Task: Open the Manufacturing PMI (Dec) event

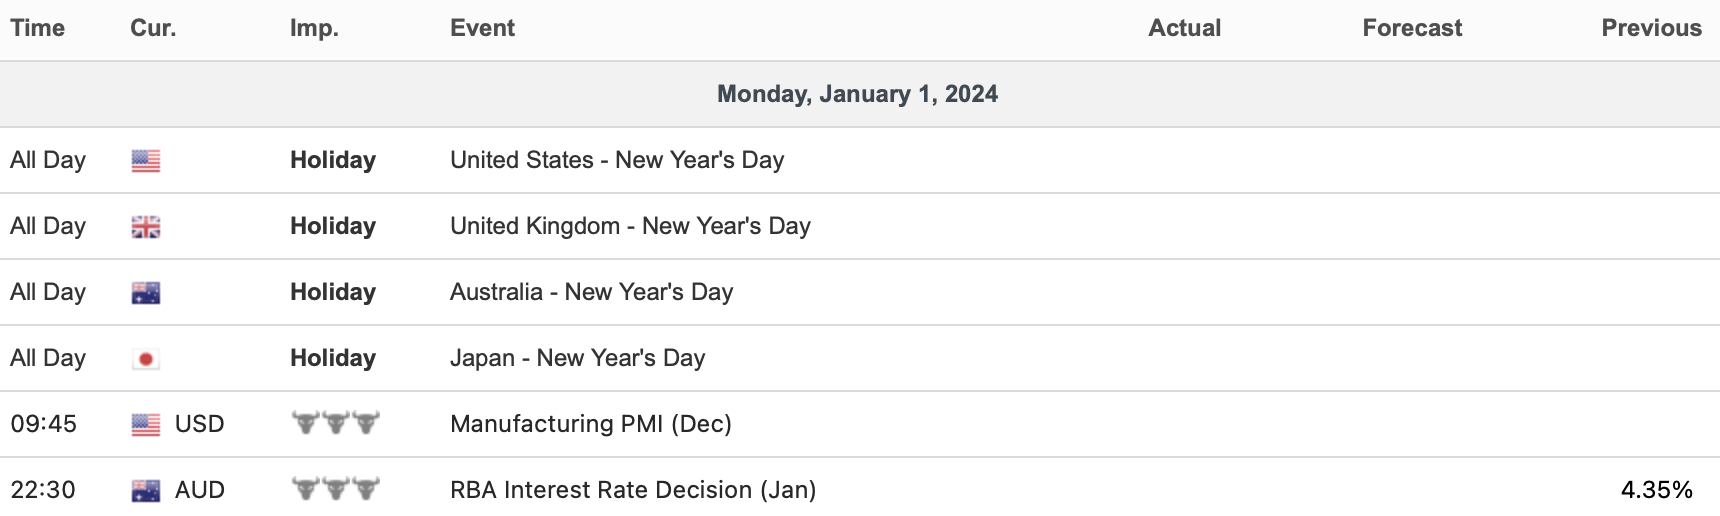Action: (x=590, y=424)
